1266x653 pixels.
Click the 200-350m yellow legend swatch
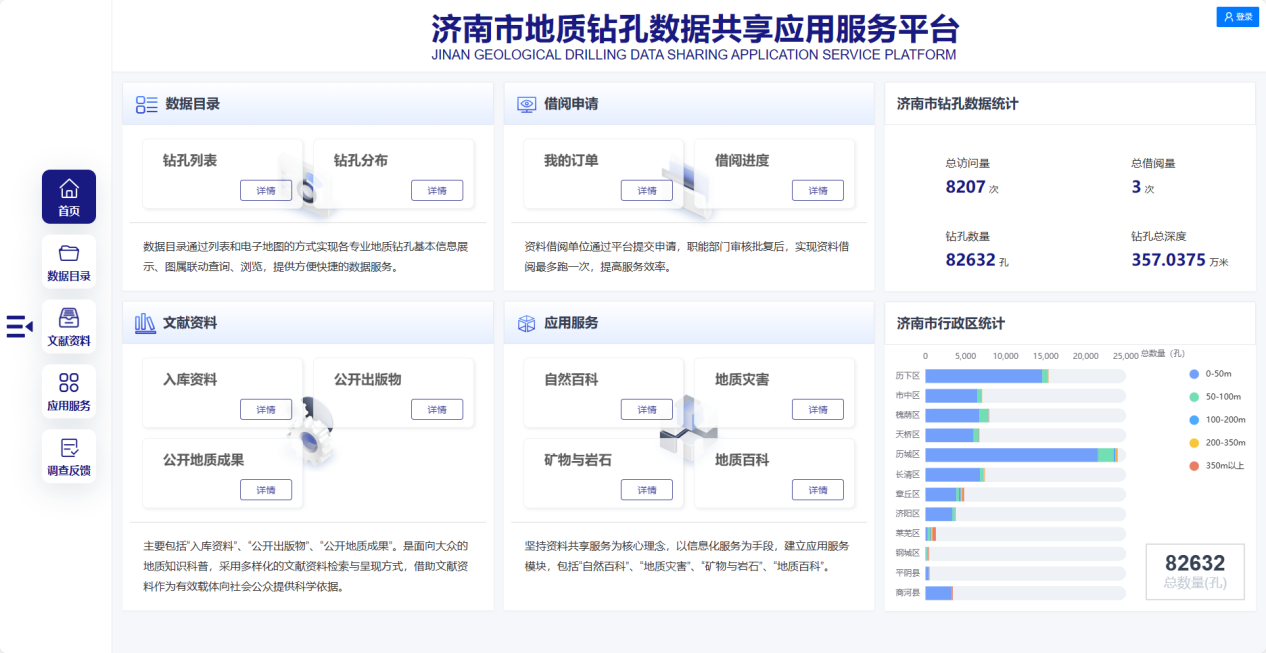click(1195, 443)
